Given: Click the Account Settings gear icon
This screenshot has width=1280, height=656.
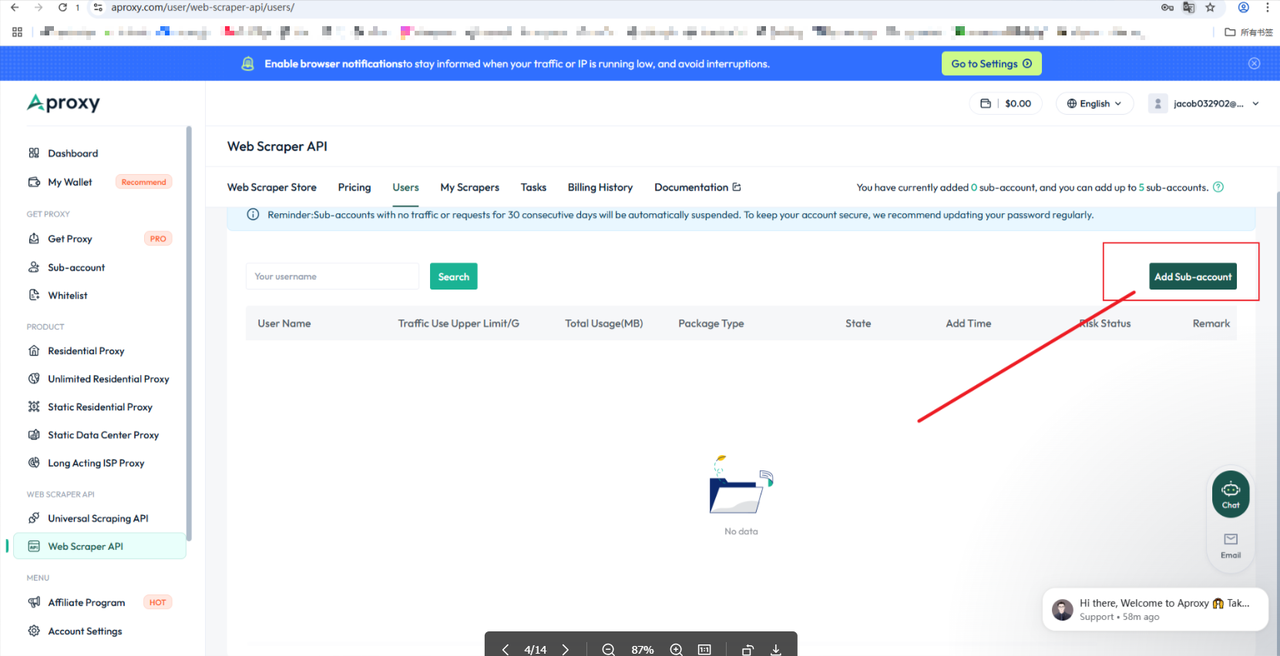Looking at the screenshot, I should pos(34,631).
